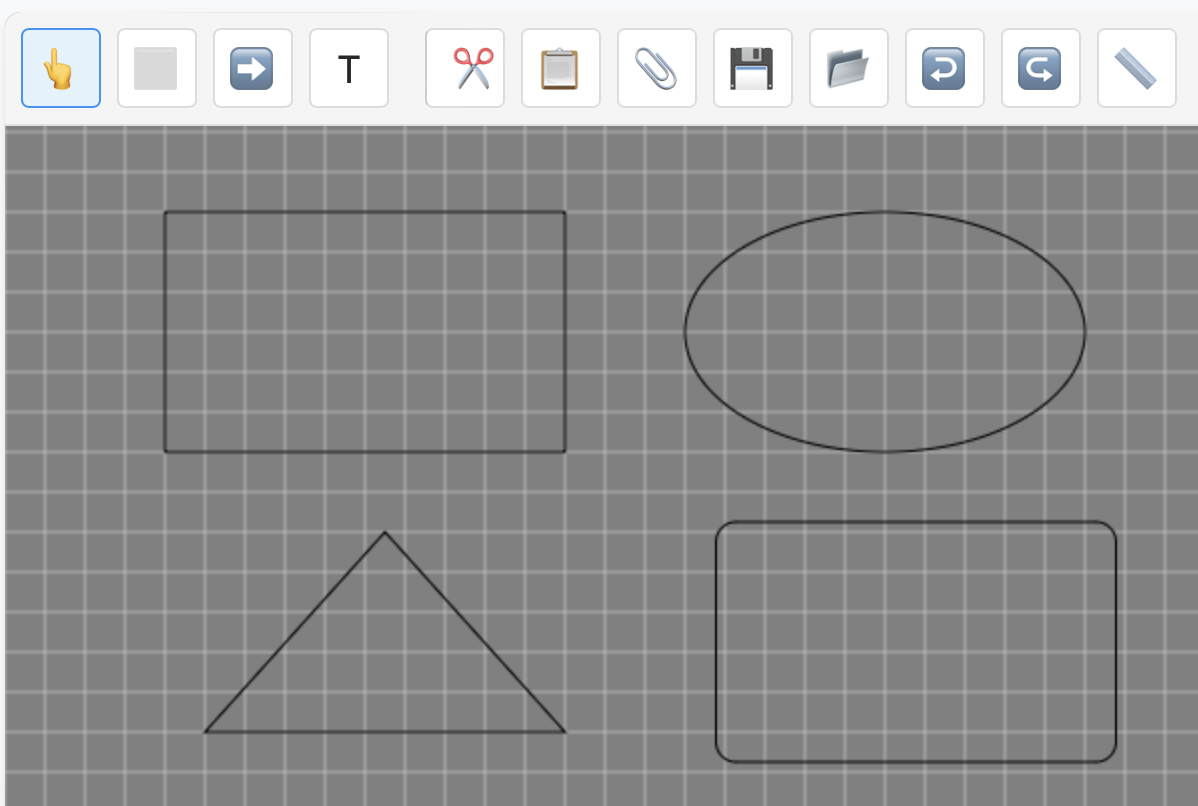Paste using the clipboard icon
This screenshot has width=1198, height=806.
[x=561, y=68]
